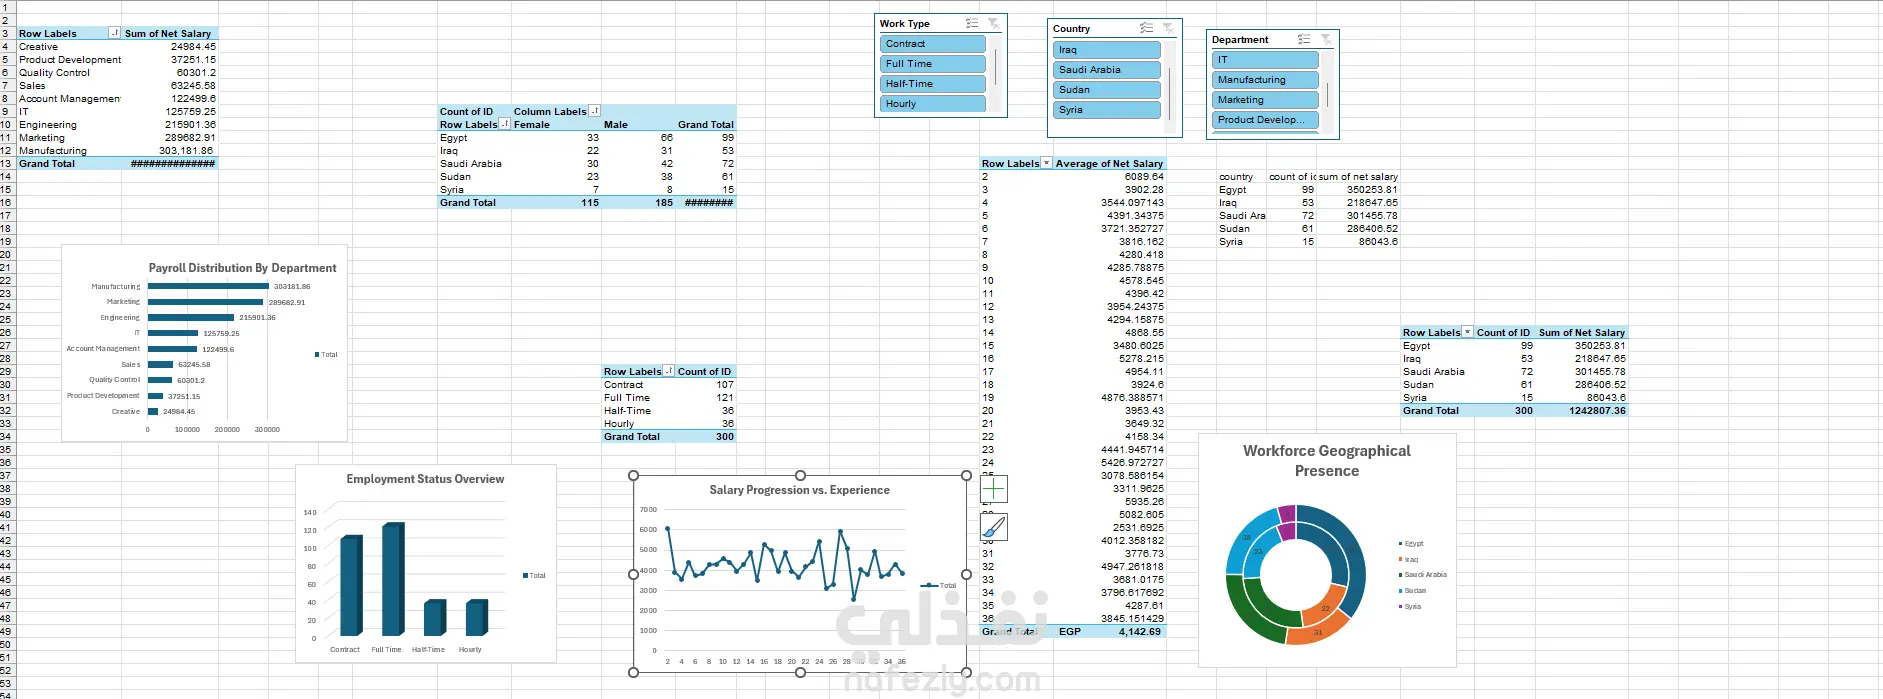This screenshot has height=699, width=1883.
Task: Open the Chart Styles paintbrush button
Action: click(x=994, y=527)
